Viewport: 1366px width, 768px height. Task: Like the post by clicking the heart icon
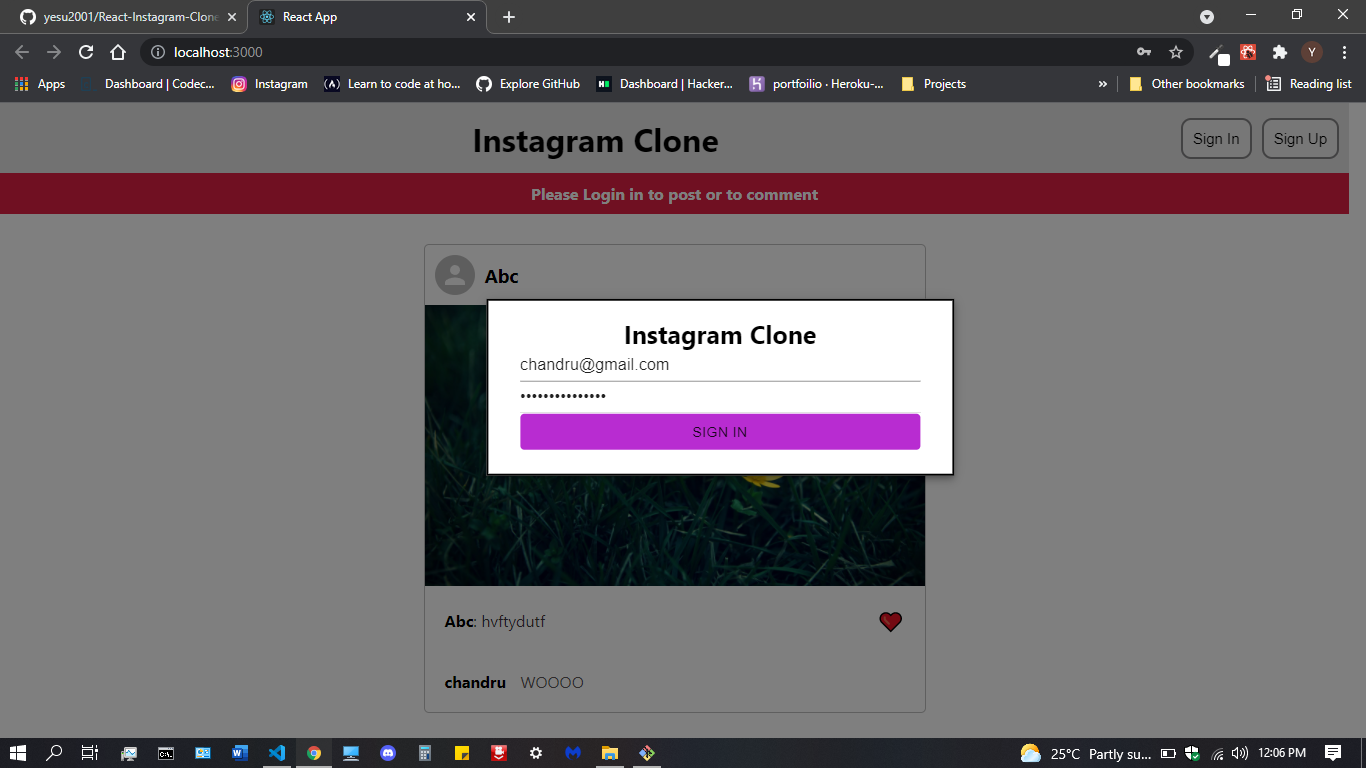[890, 621]
